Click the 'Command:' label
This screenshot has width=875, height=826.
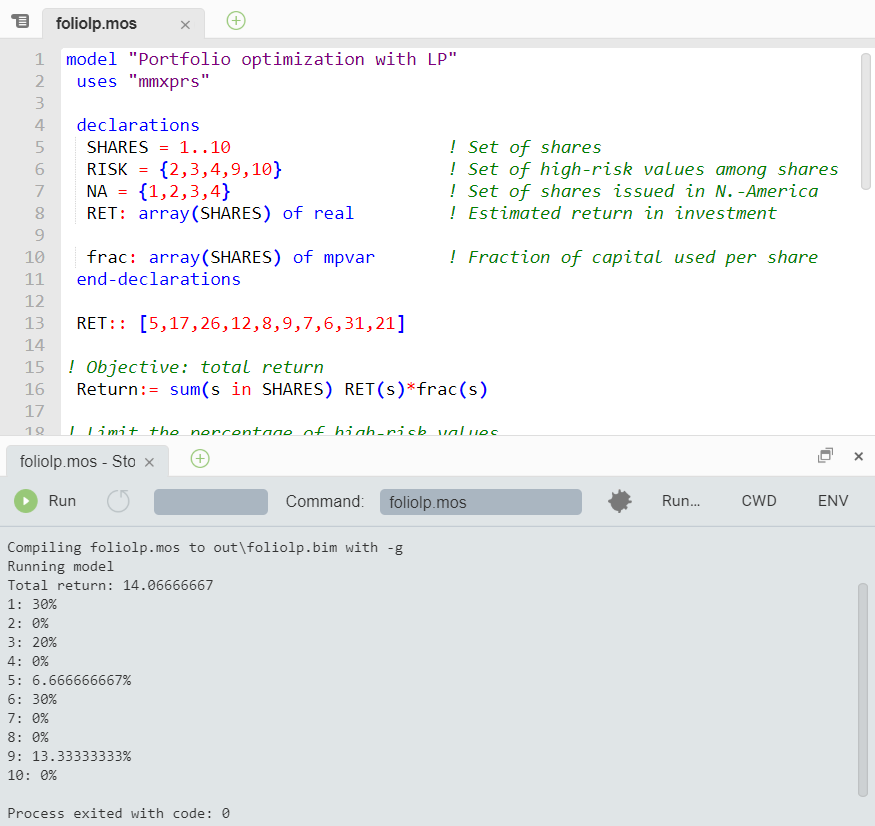[325, 501]
